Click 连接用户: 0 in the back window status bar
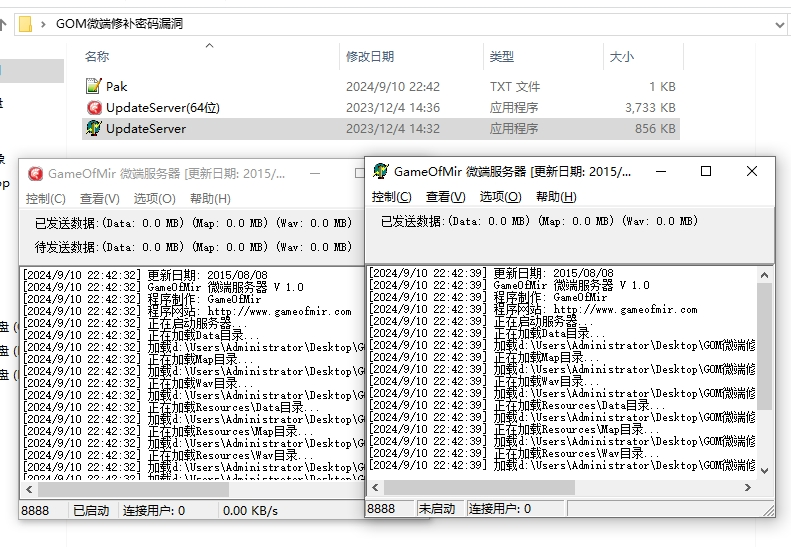Viewport: 791px width, 547px height. click(154, 511)
